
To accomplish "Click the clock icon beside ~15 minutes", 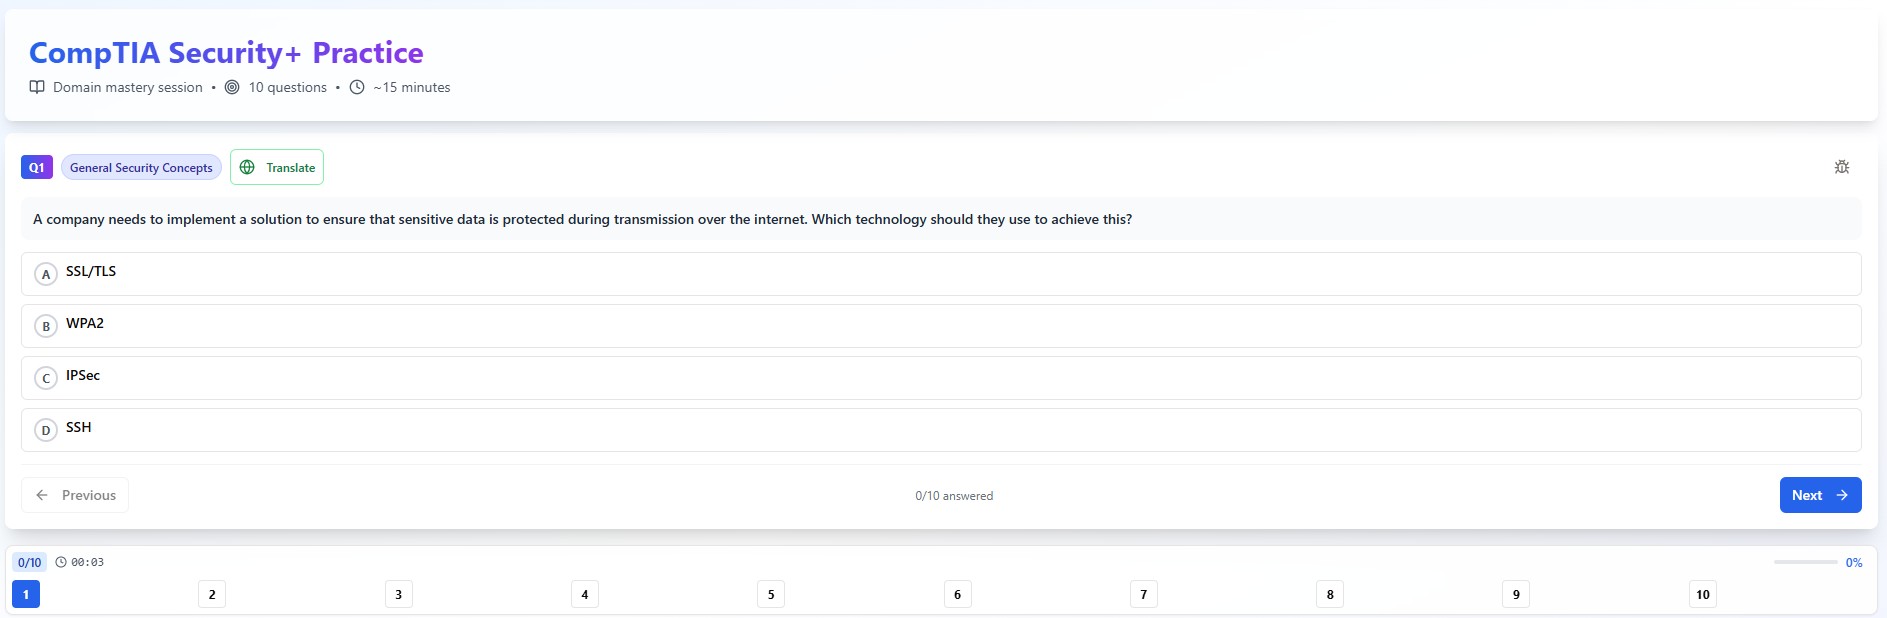I will (357, 87).
